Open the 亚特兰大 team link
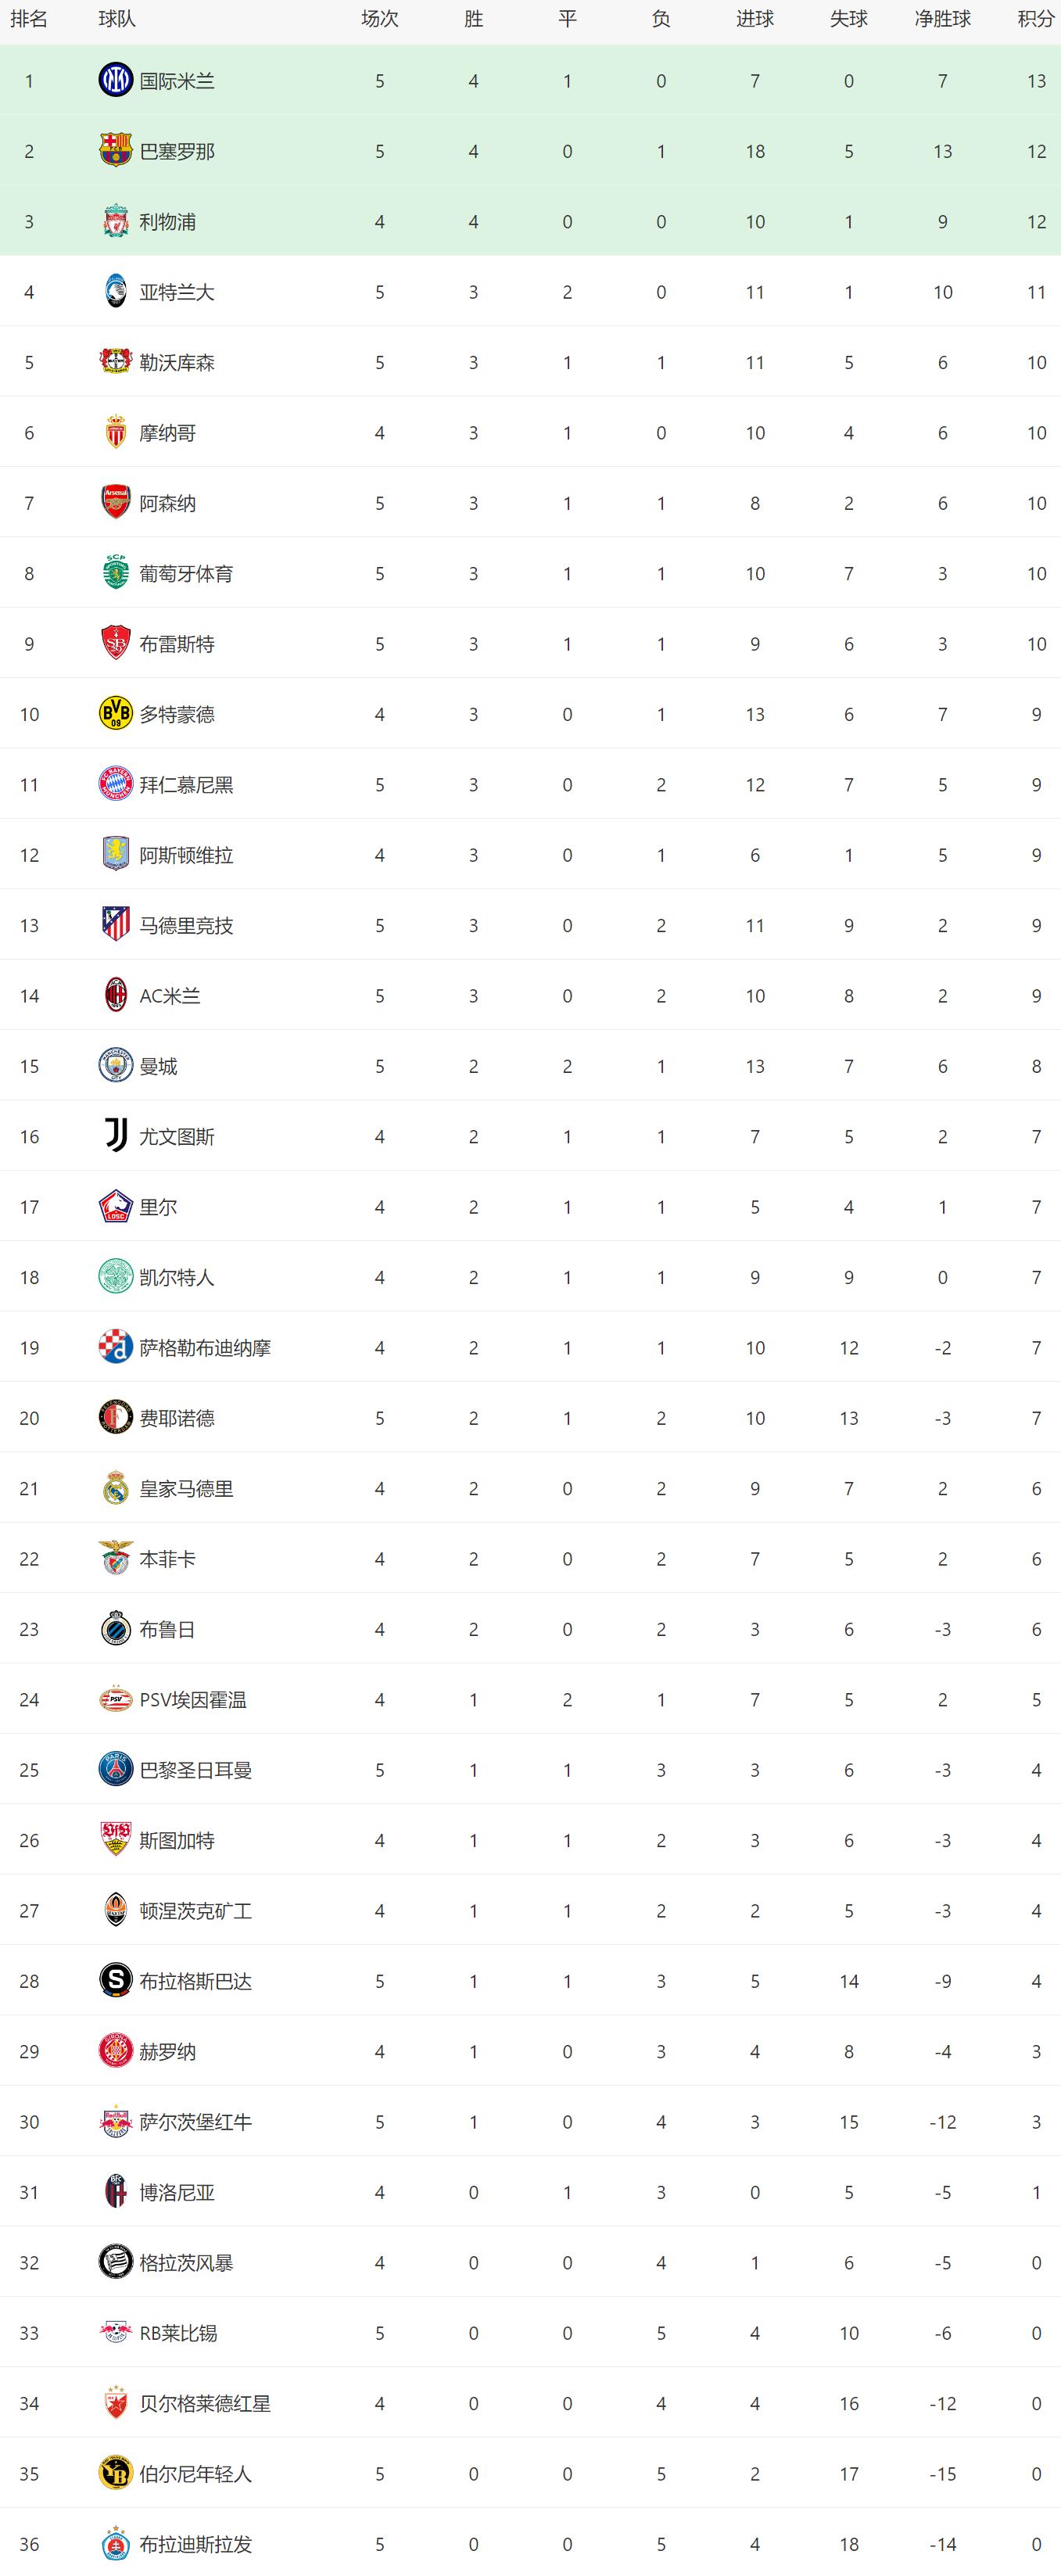Image resolution: width=1061 pixels, height=2576 pixels. point(177,292)
